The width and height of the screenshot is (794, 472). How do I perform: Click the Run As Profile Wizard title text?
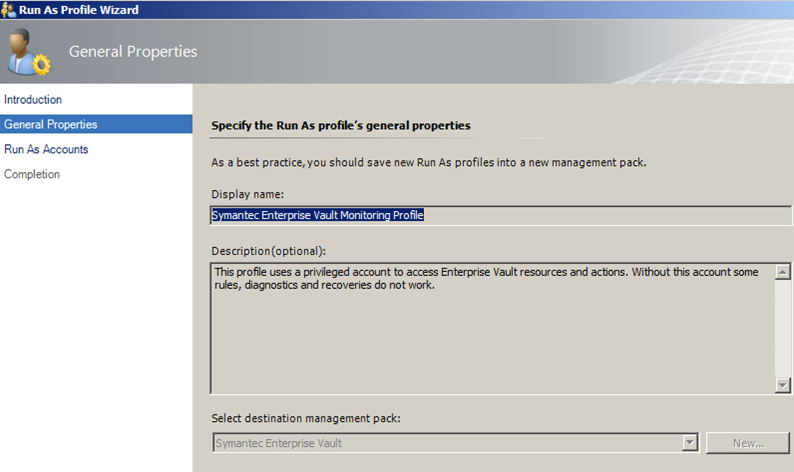point(79,9)
